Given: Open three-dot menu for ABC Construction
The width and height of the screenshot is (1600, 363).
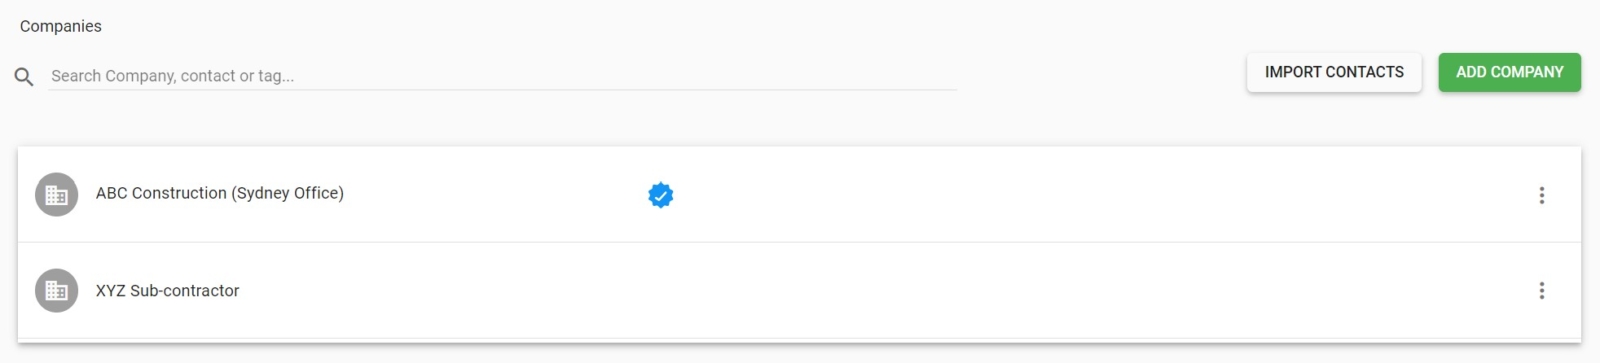Looking at the screenshot, I should point(1541,195).
